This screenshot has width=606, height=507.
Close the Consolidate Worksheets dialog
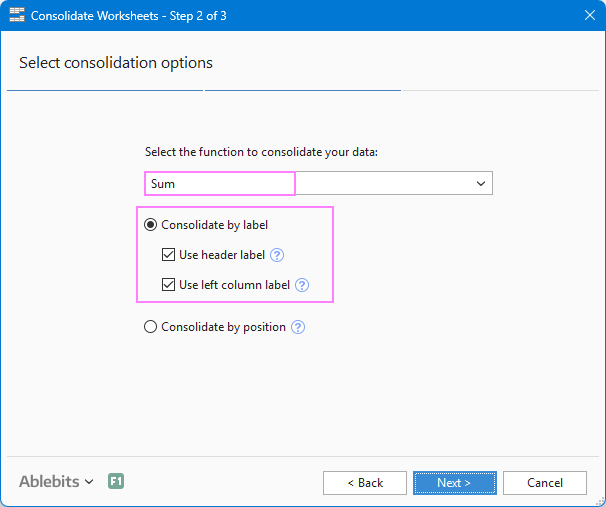coord(590,15)
